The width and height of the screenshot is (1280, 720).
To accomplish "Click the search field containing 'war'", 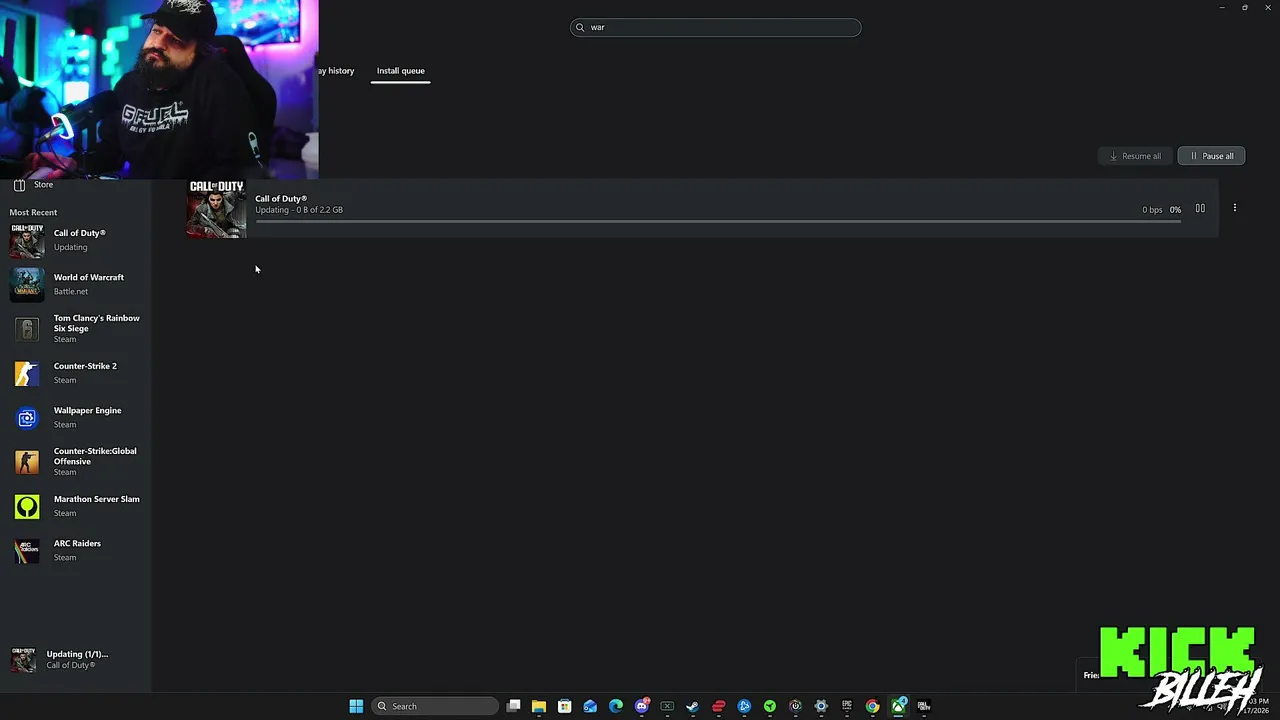I will 715,27.
